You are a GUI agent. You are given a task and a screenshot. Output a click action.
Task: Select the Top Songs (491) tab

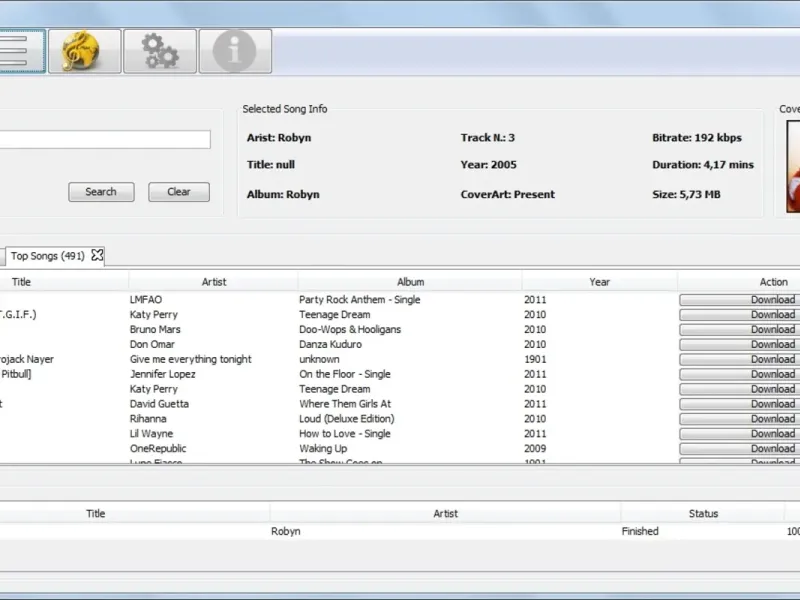[x=48, y=256]
